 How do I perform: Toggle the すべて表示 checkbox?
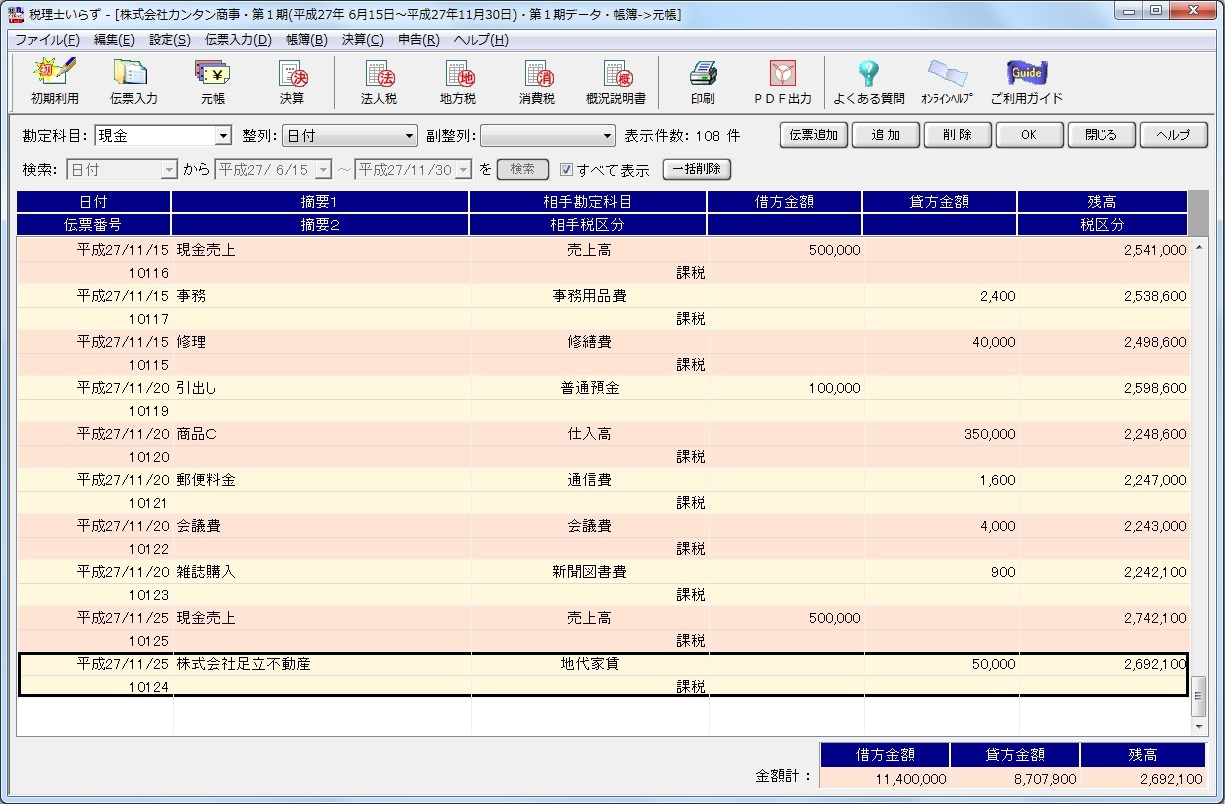click(566, 170)
